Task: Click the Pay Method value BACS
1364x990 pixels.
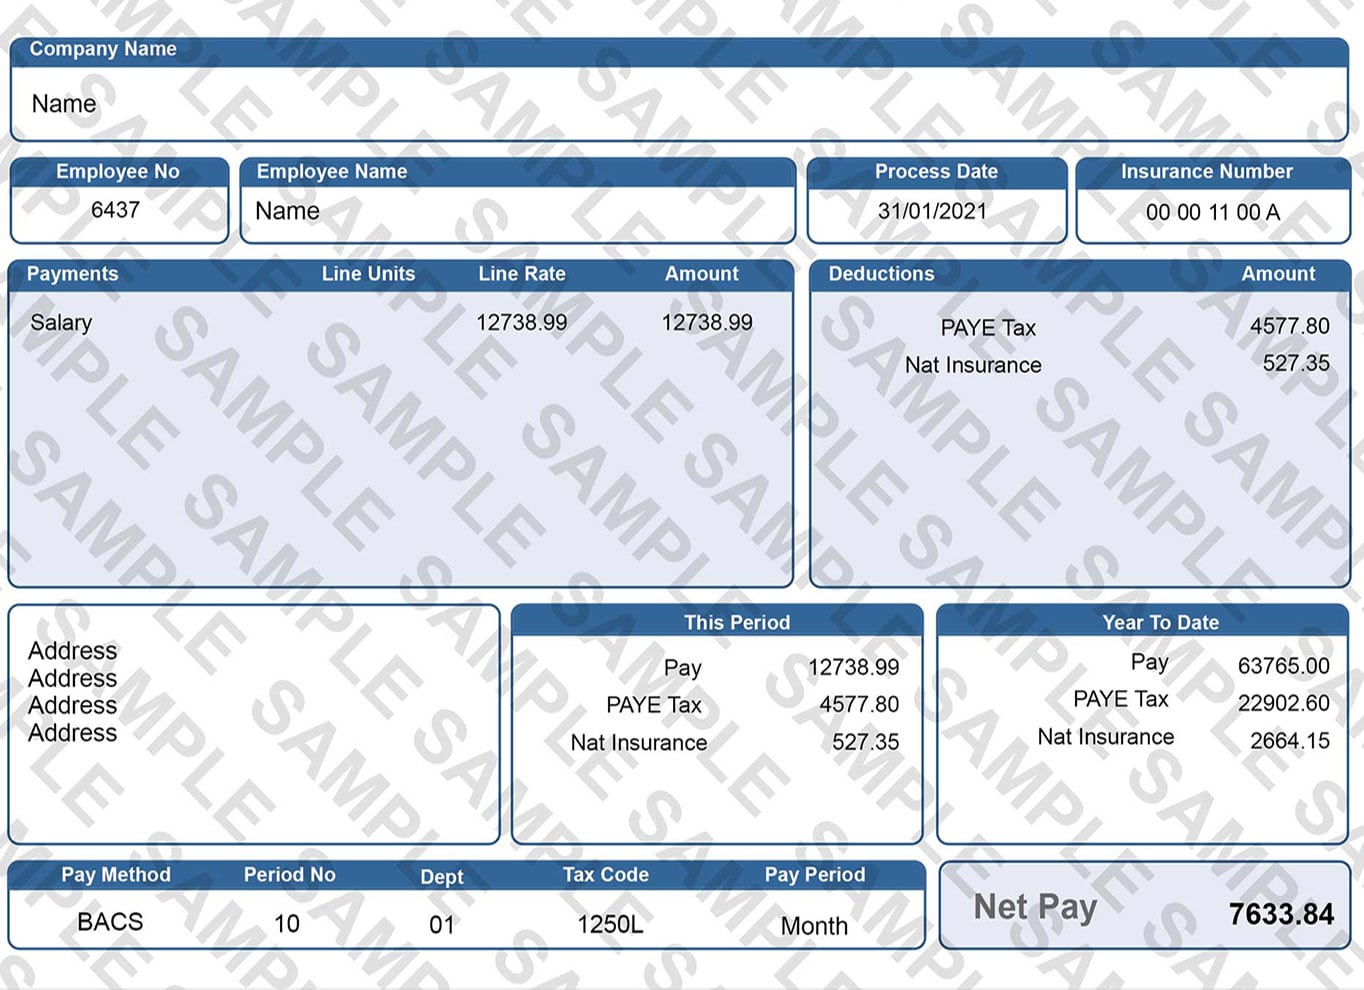Action: (110, 922)
